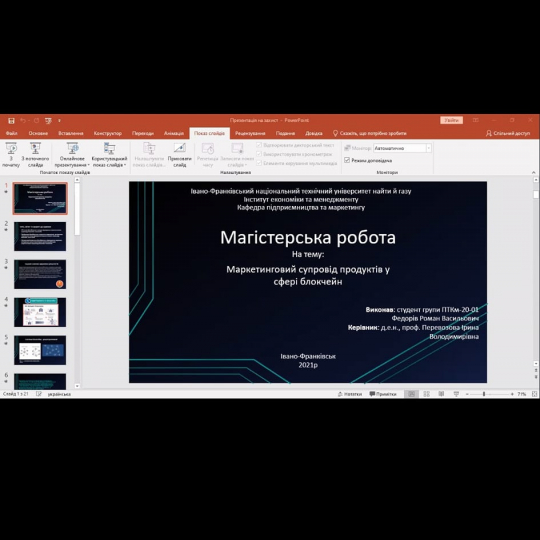Click zoom out minus button
Screen dimensions: 540x540
(x=467, y=394)
